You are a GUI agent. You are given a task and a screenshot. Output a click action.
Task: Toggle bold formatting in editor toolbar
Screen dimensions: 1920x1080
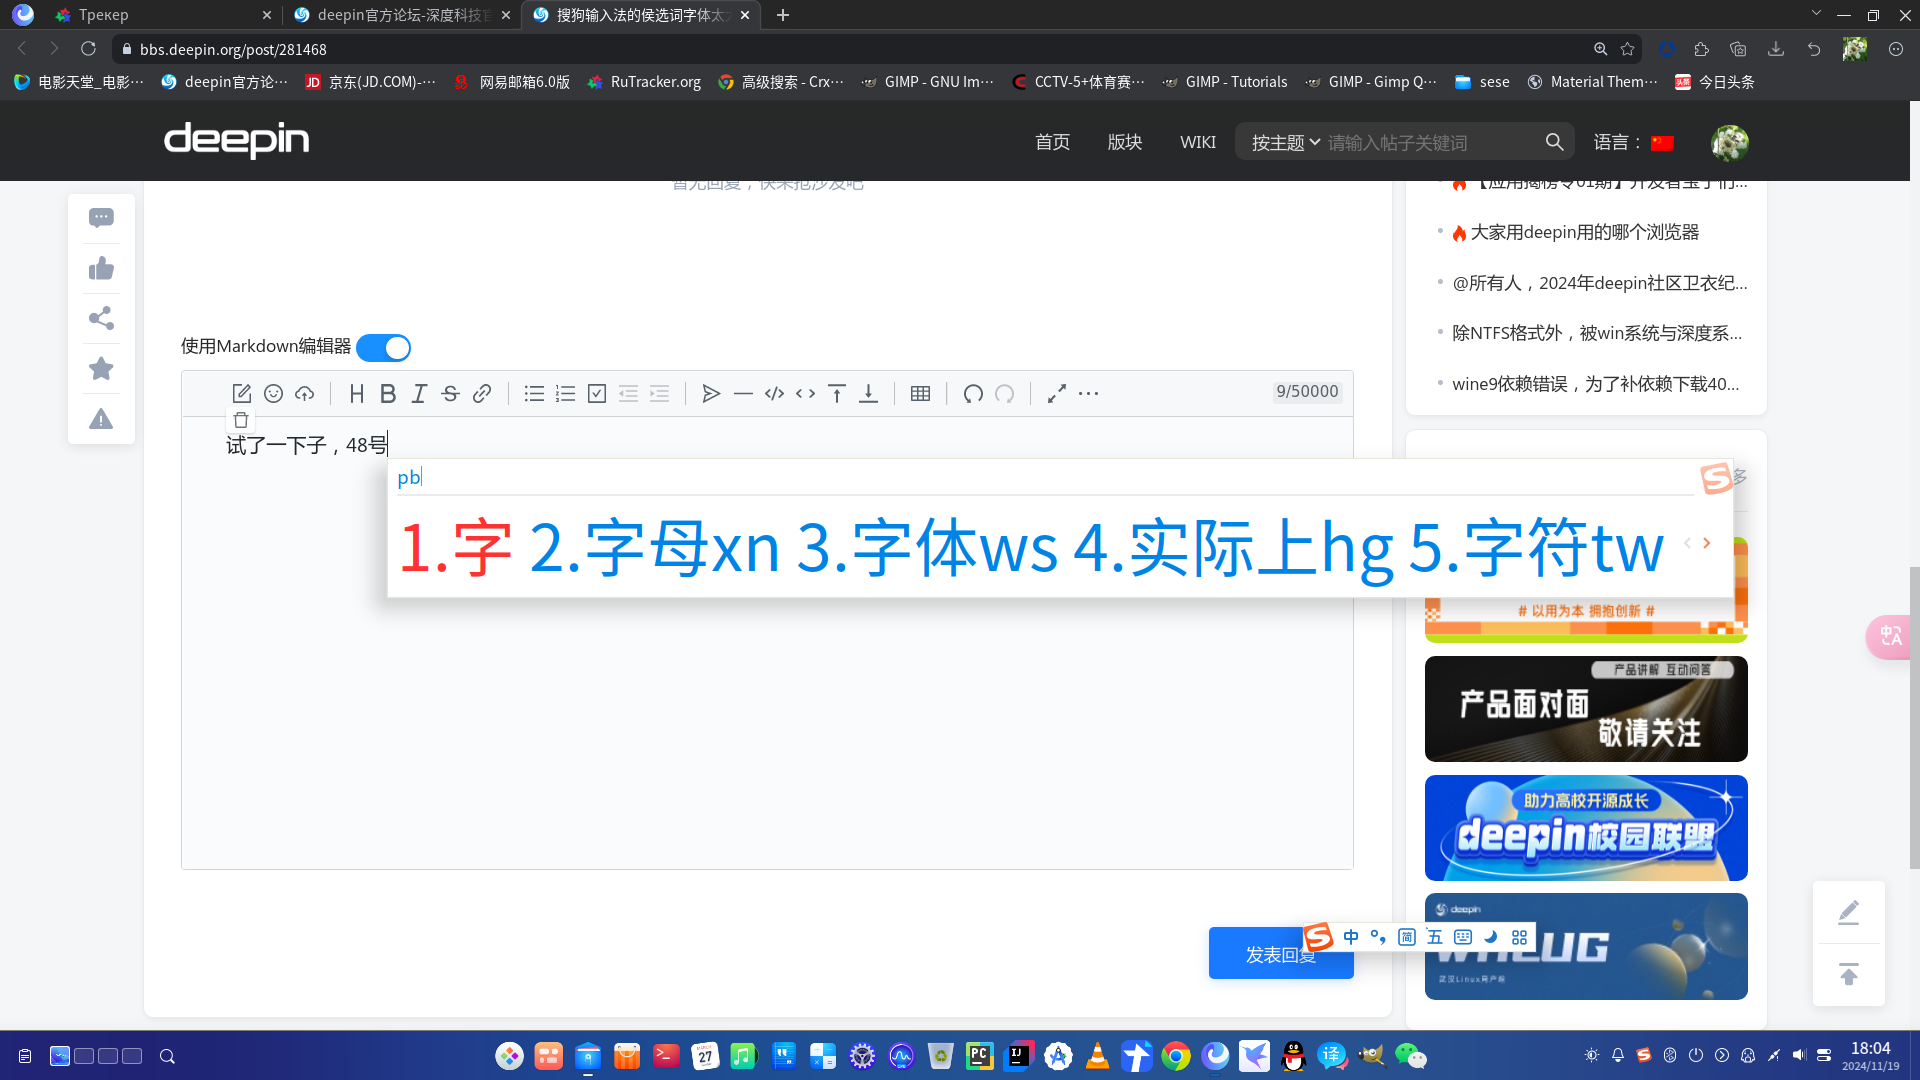tap(388, 394)
